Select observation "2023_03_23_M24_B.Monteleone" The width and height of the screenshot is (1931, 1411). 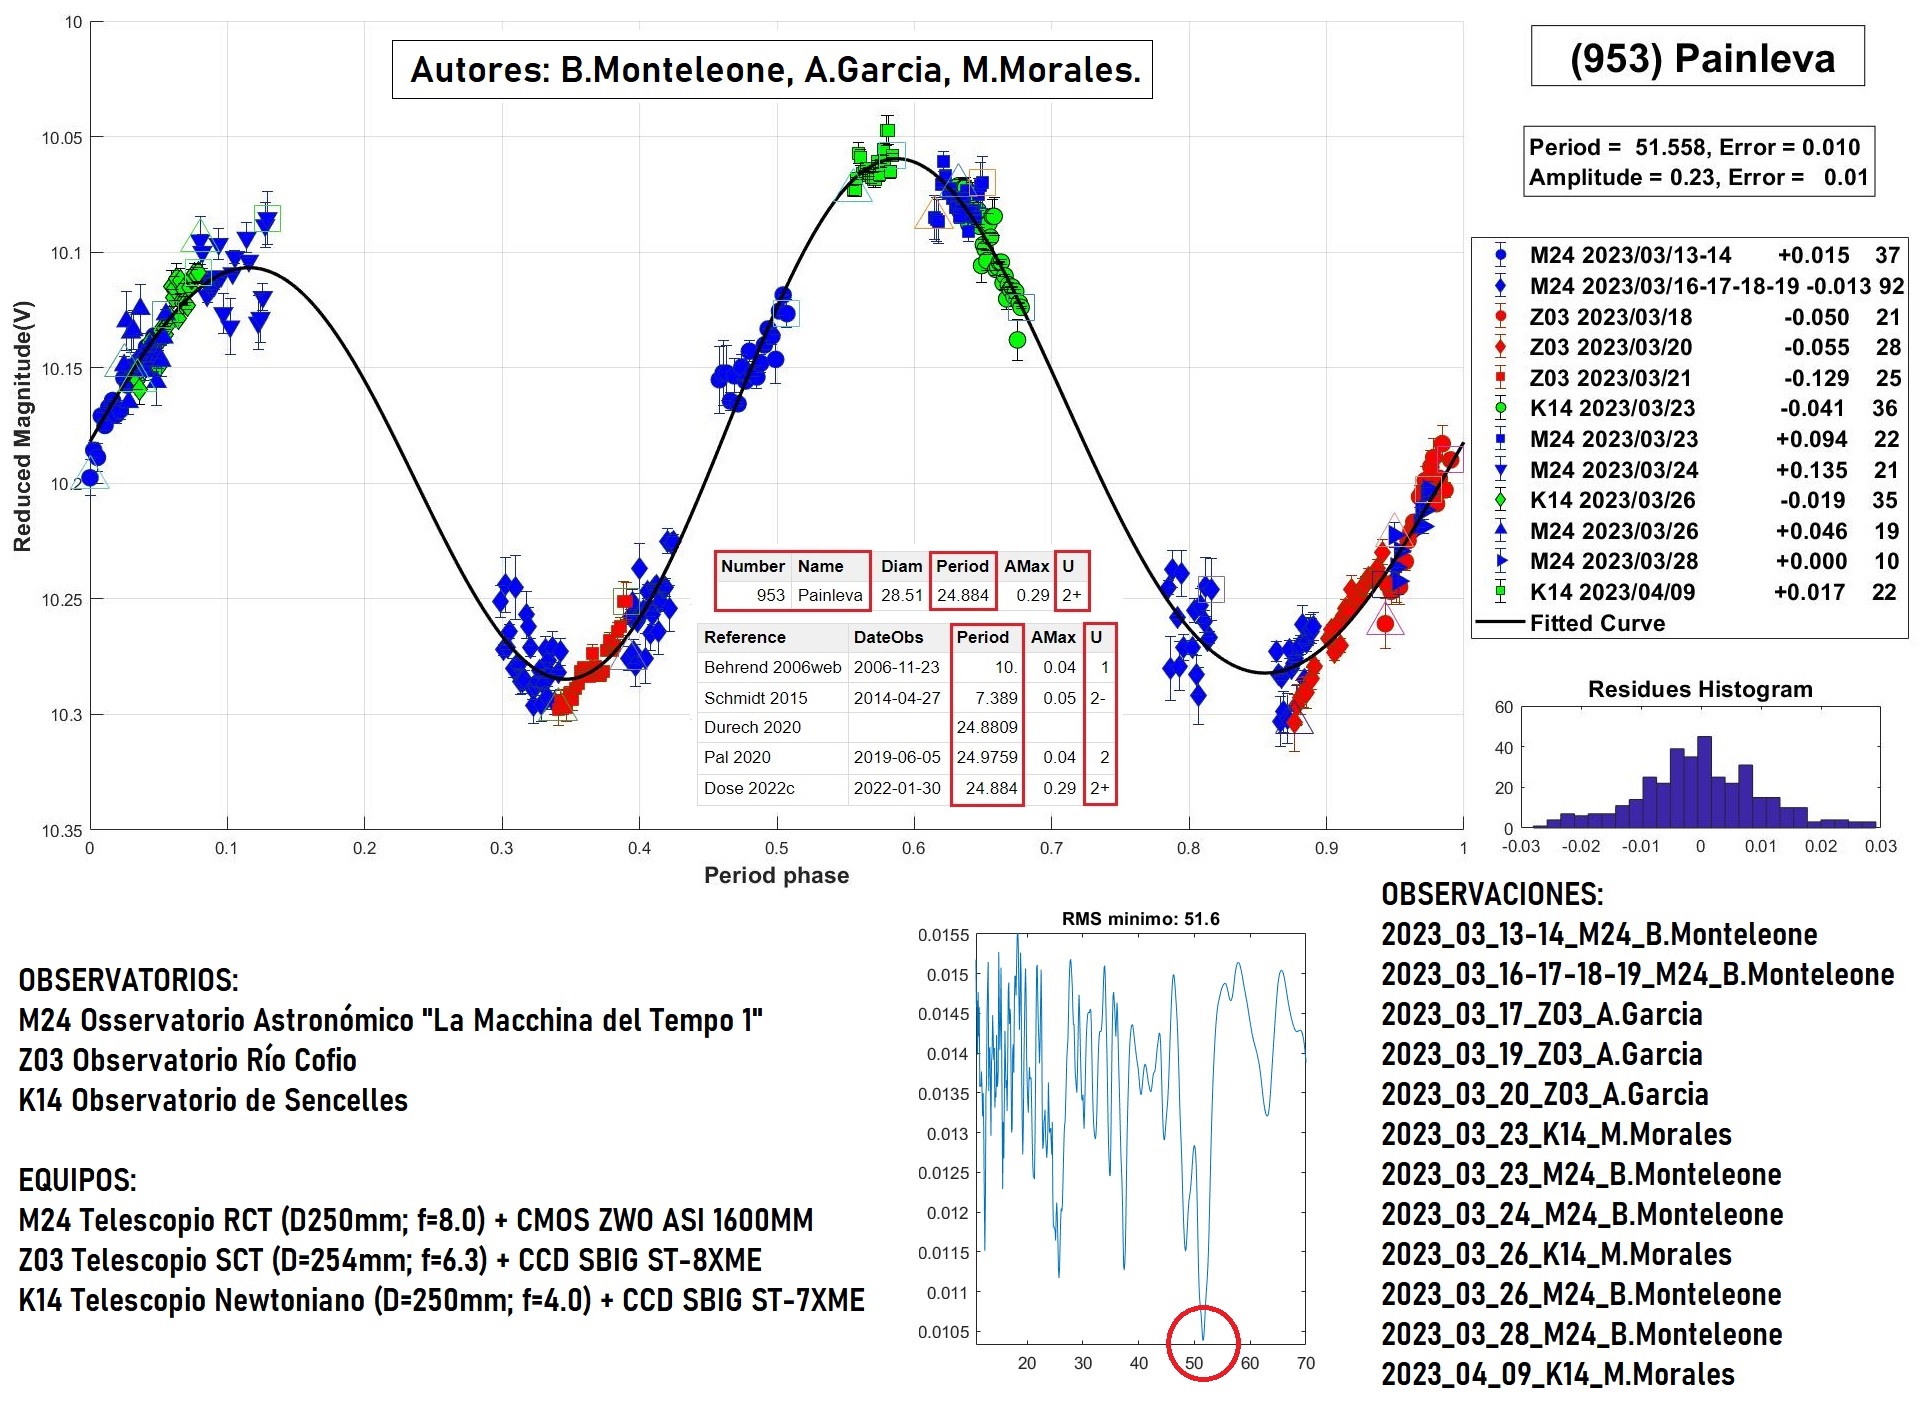[x=1581, y=1174]
